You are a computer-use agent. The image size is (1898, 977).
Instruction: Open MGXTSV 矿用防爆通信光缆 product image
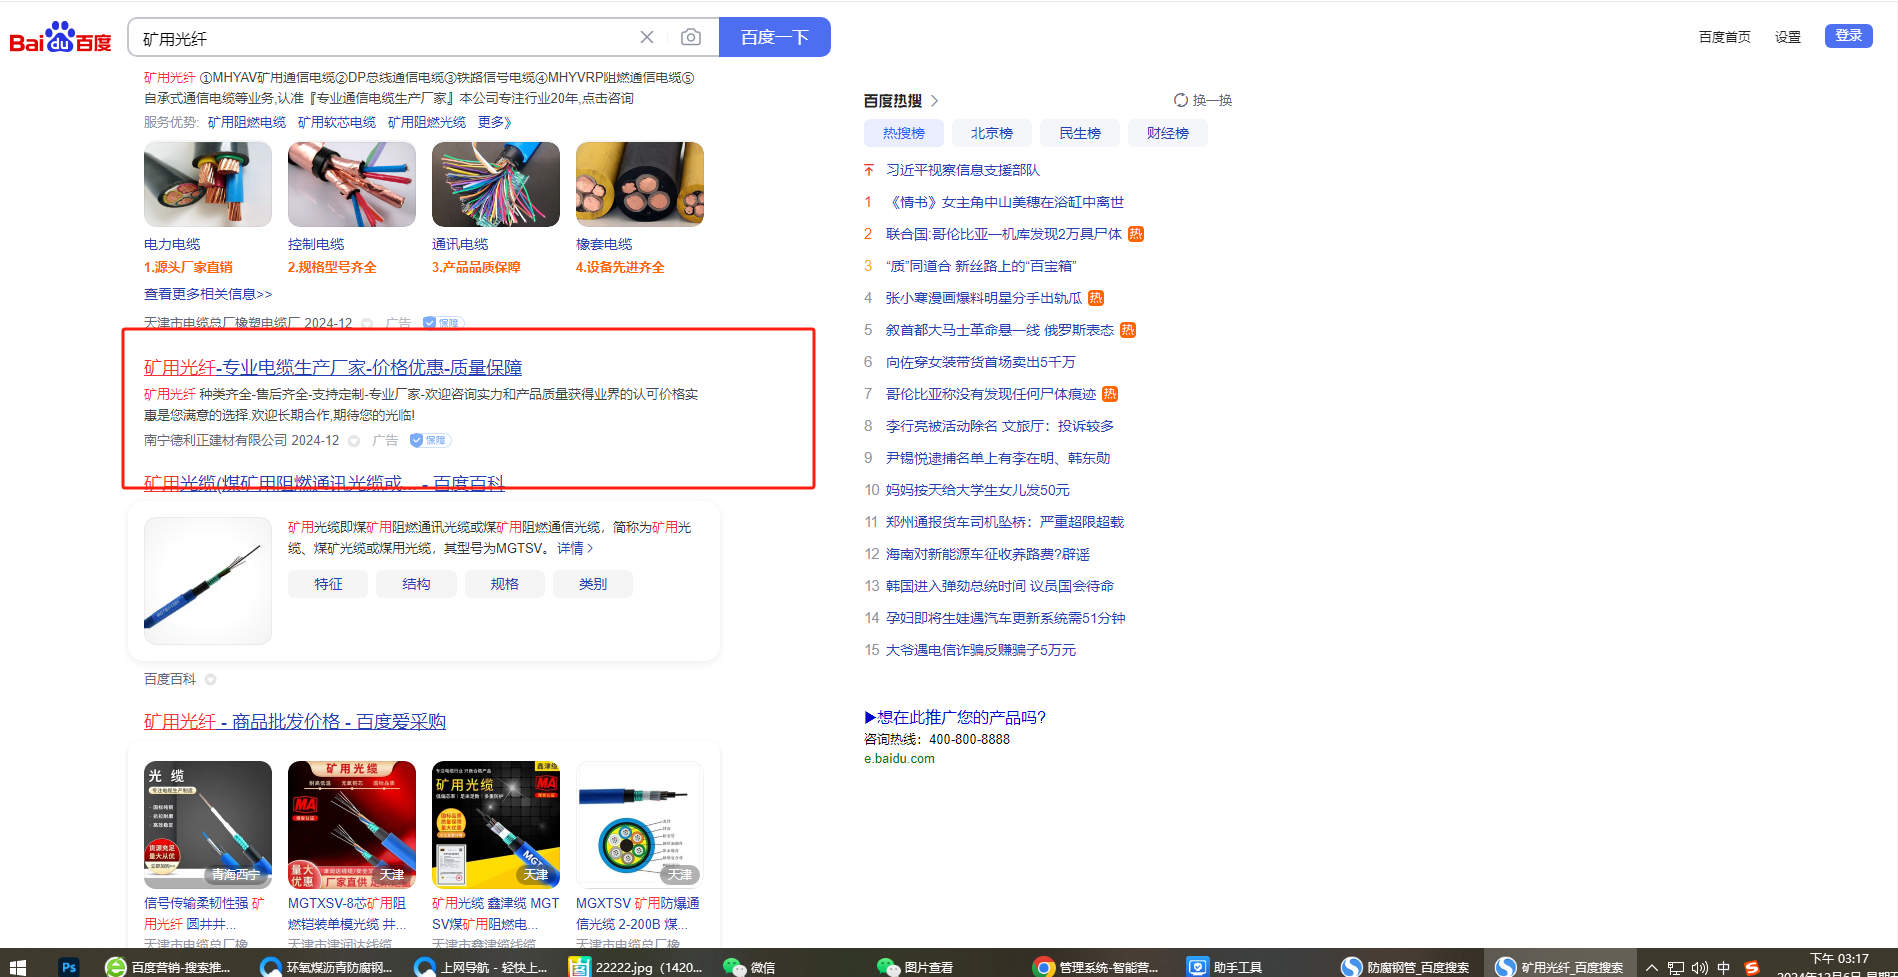640,825
